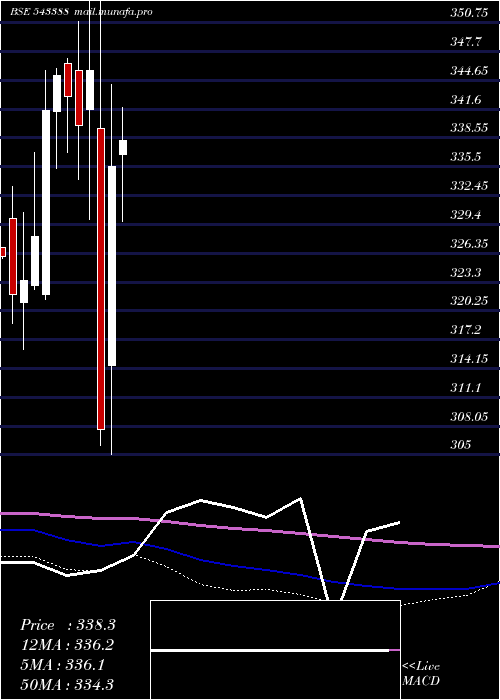Image resolution: width=500 pixels, height=700 pixels.
Task: Click the 12MA : 336.2 readout
Action: pos(67,645)
